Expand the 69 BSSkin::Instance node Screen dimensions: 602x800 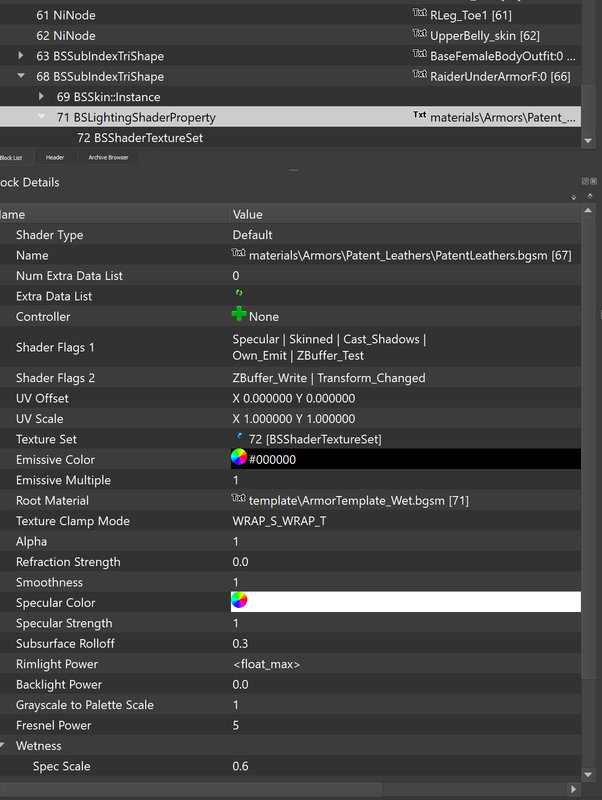[41, 96]
